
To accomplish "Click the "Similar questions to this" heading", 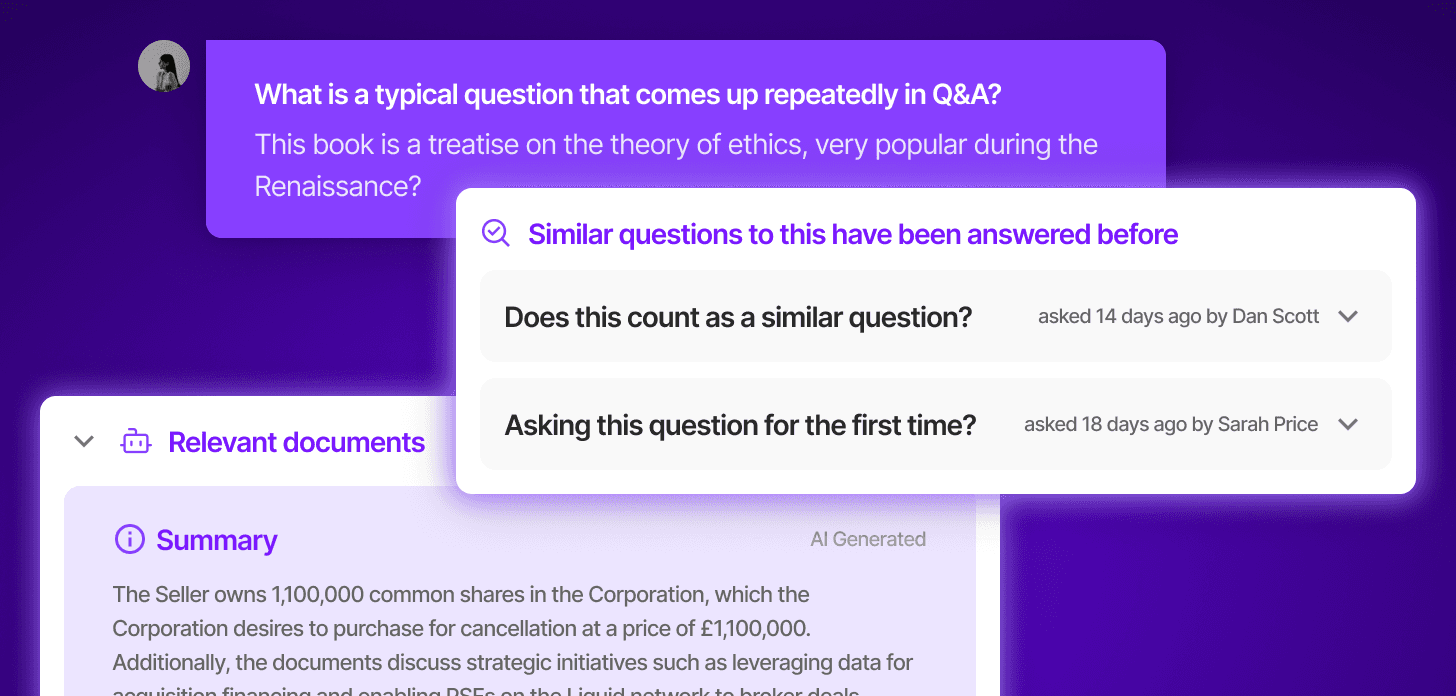I will 853,234.
